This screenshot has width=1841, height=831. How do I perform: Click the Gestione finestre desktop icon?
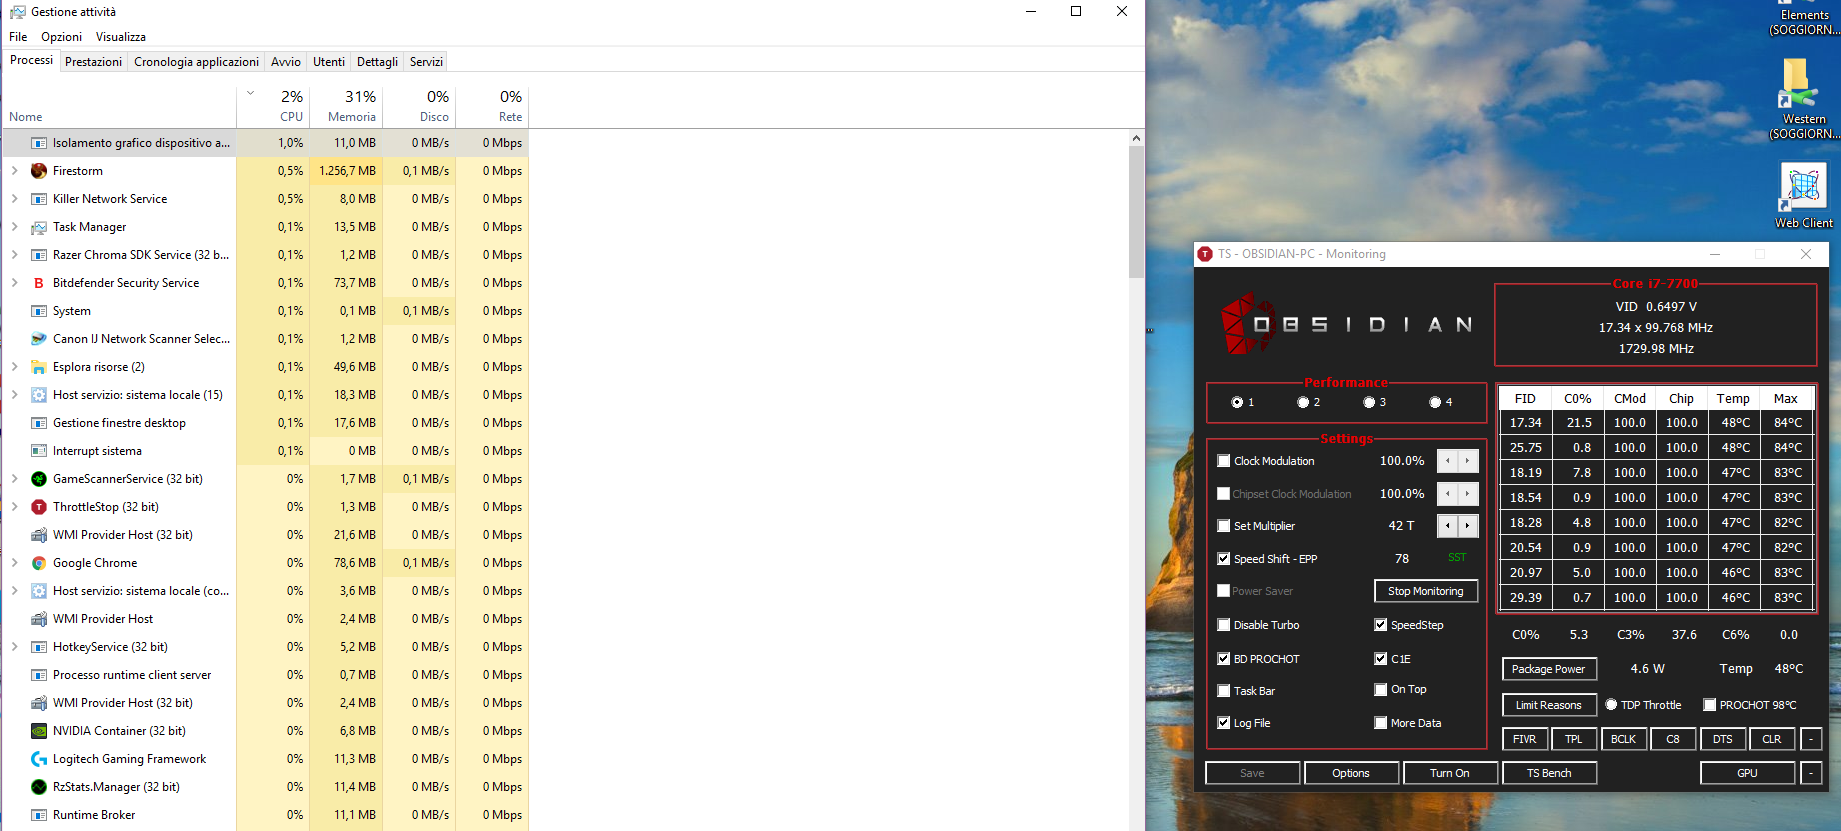click(x=39, y=423)
